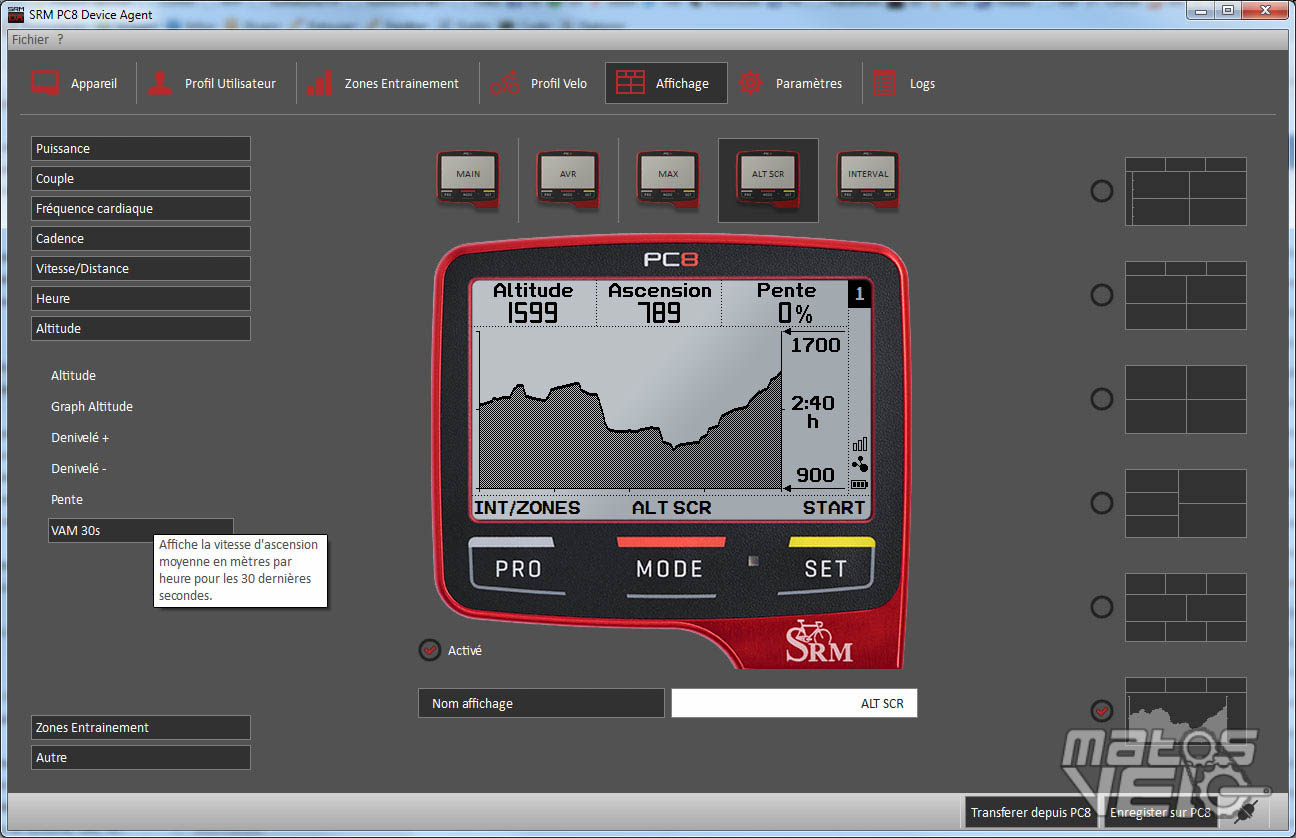Expand the Autre category
1296x838 pixels.
(141, 758)
